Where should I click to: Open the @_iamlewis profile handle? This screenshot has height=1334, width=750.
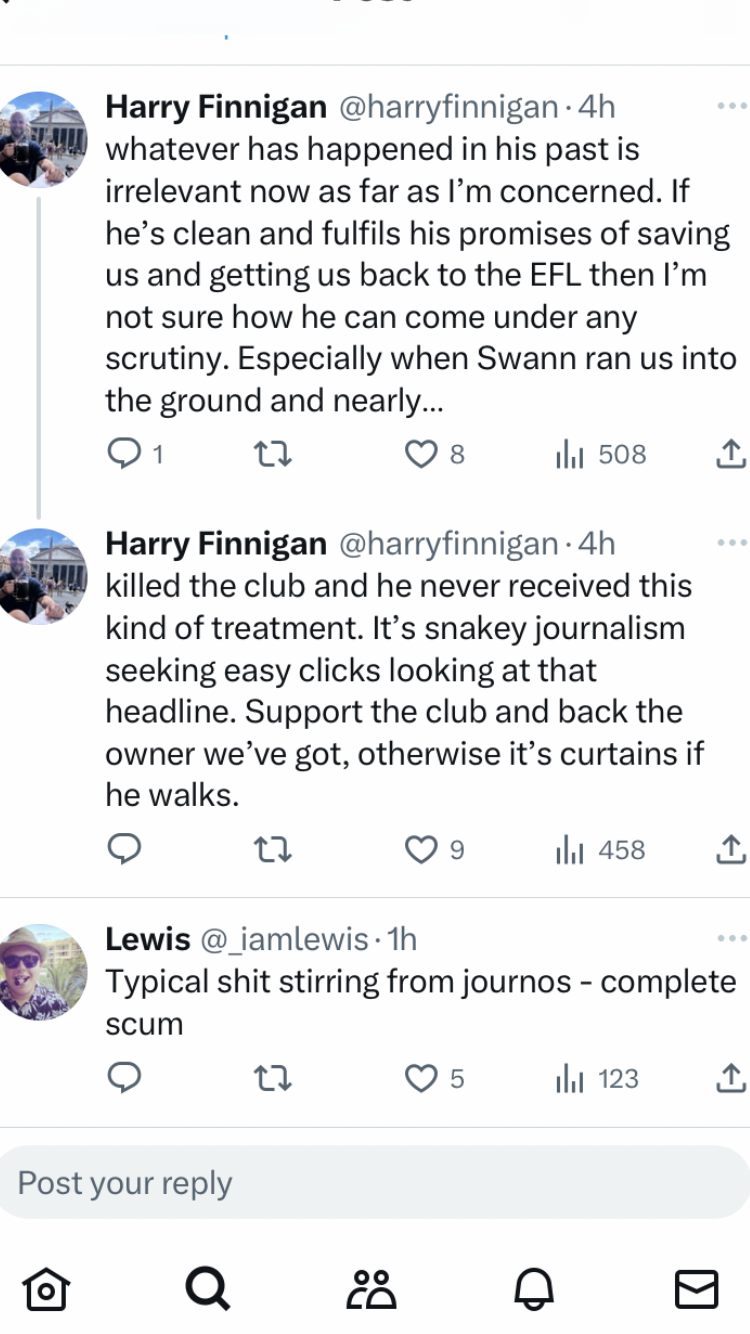[x=284, y=939]
